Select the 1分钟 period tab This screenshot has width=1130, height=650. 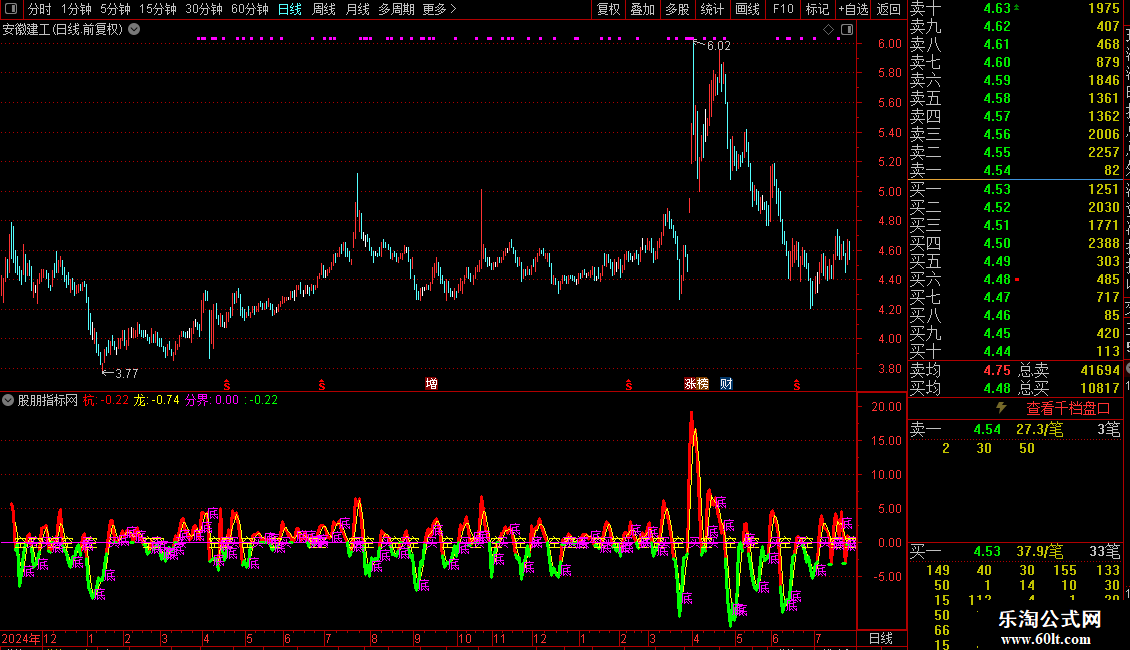coord(76,9)
